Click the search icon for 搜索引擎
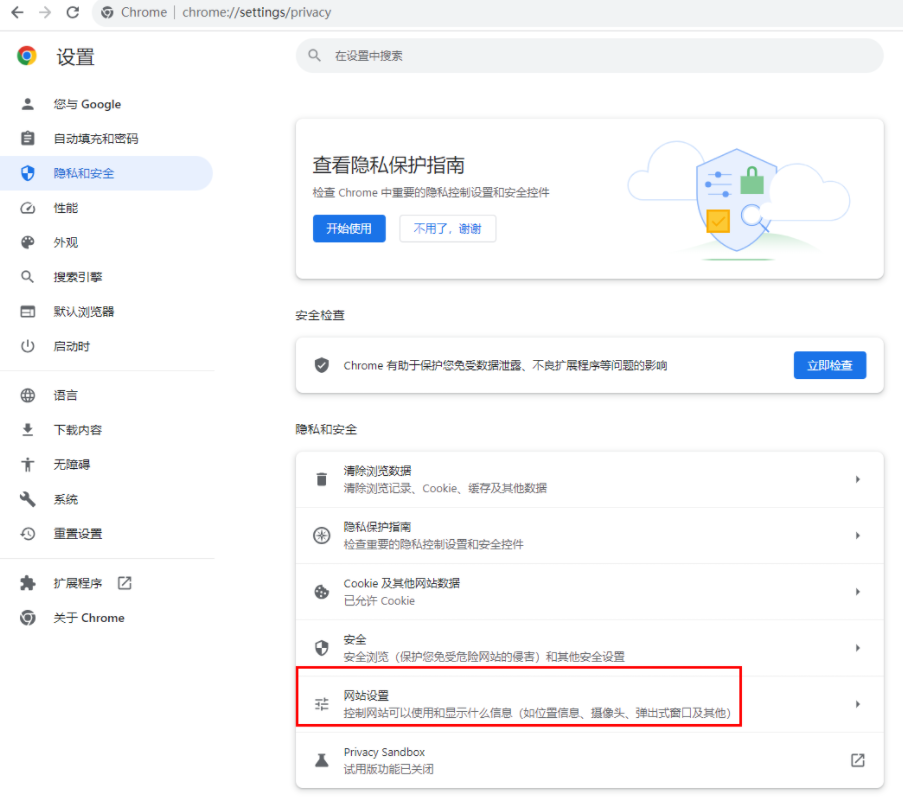The image size is (903, 804). point(28,277)
